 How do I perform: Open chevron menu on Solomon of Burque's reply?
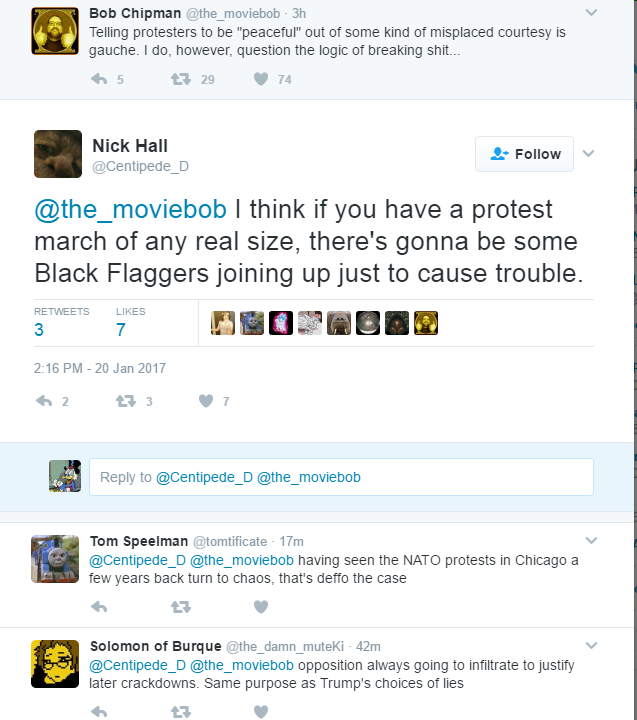pos(592,645)
